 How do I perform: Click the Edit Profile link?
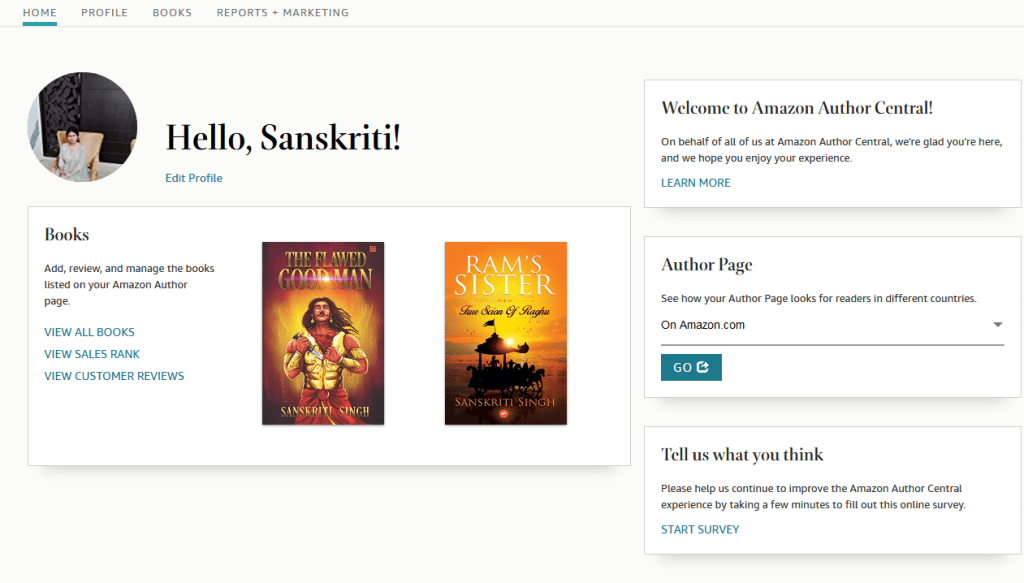[194, 178]
